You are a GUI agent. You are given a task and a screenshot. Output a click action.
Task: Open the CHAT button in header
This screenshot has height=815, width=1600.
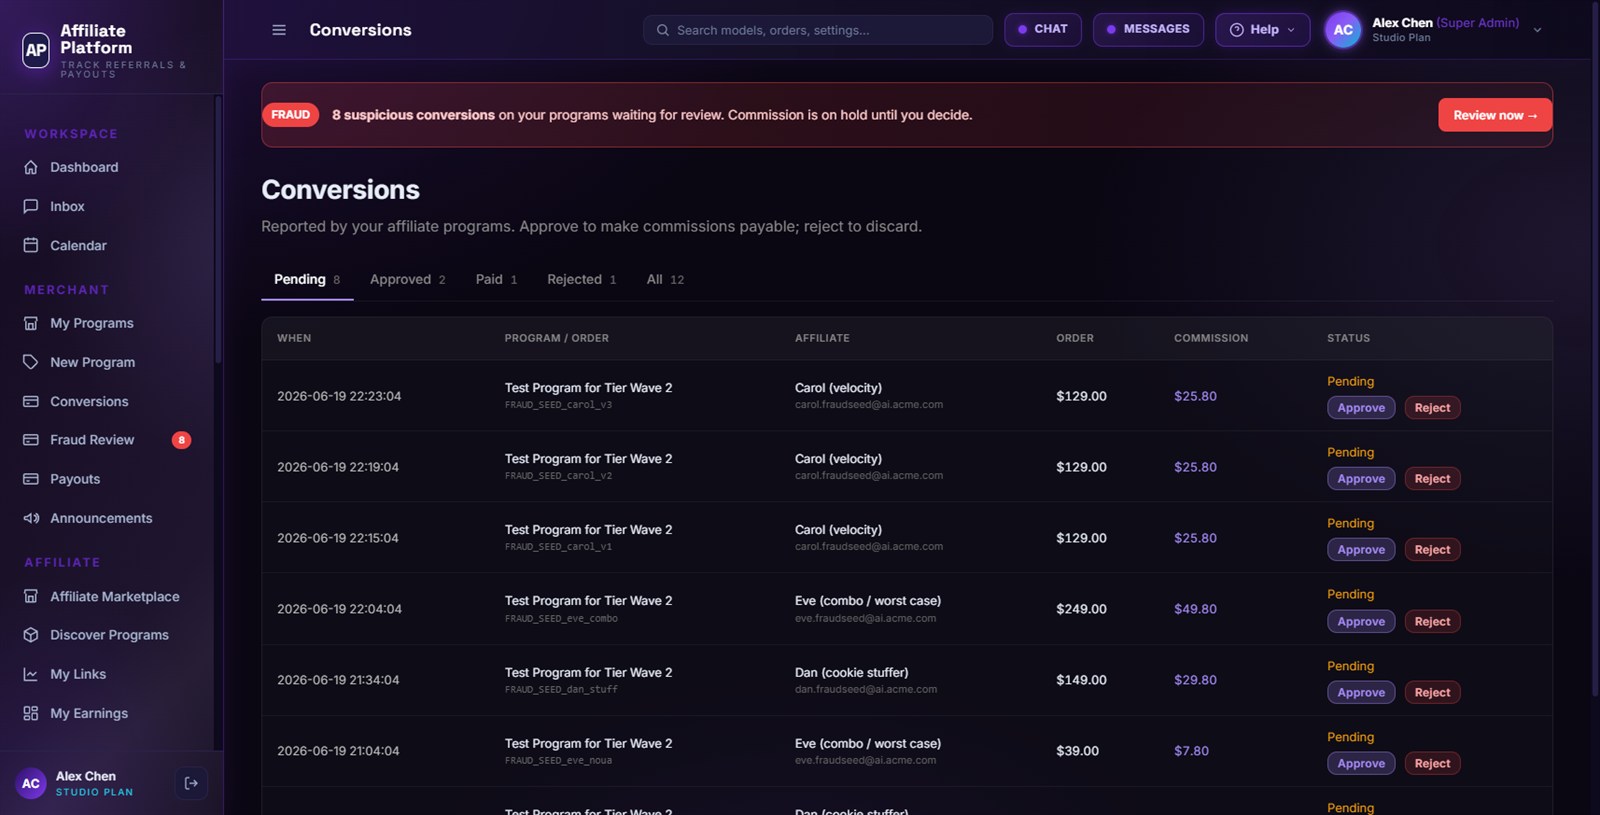(1042, 29)
